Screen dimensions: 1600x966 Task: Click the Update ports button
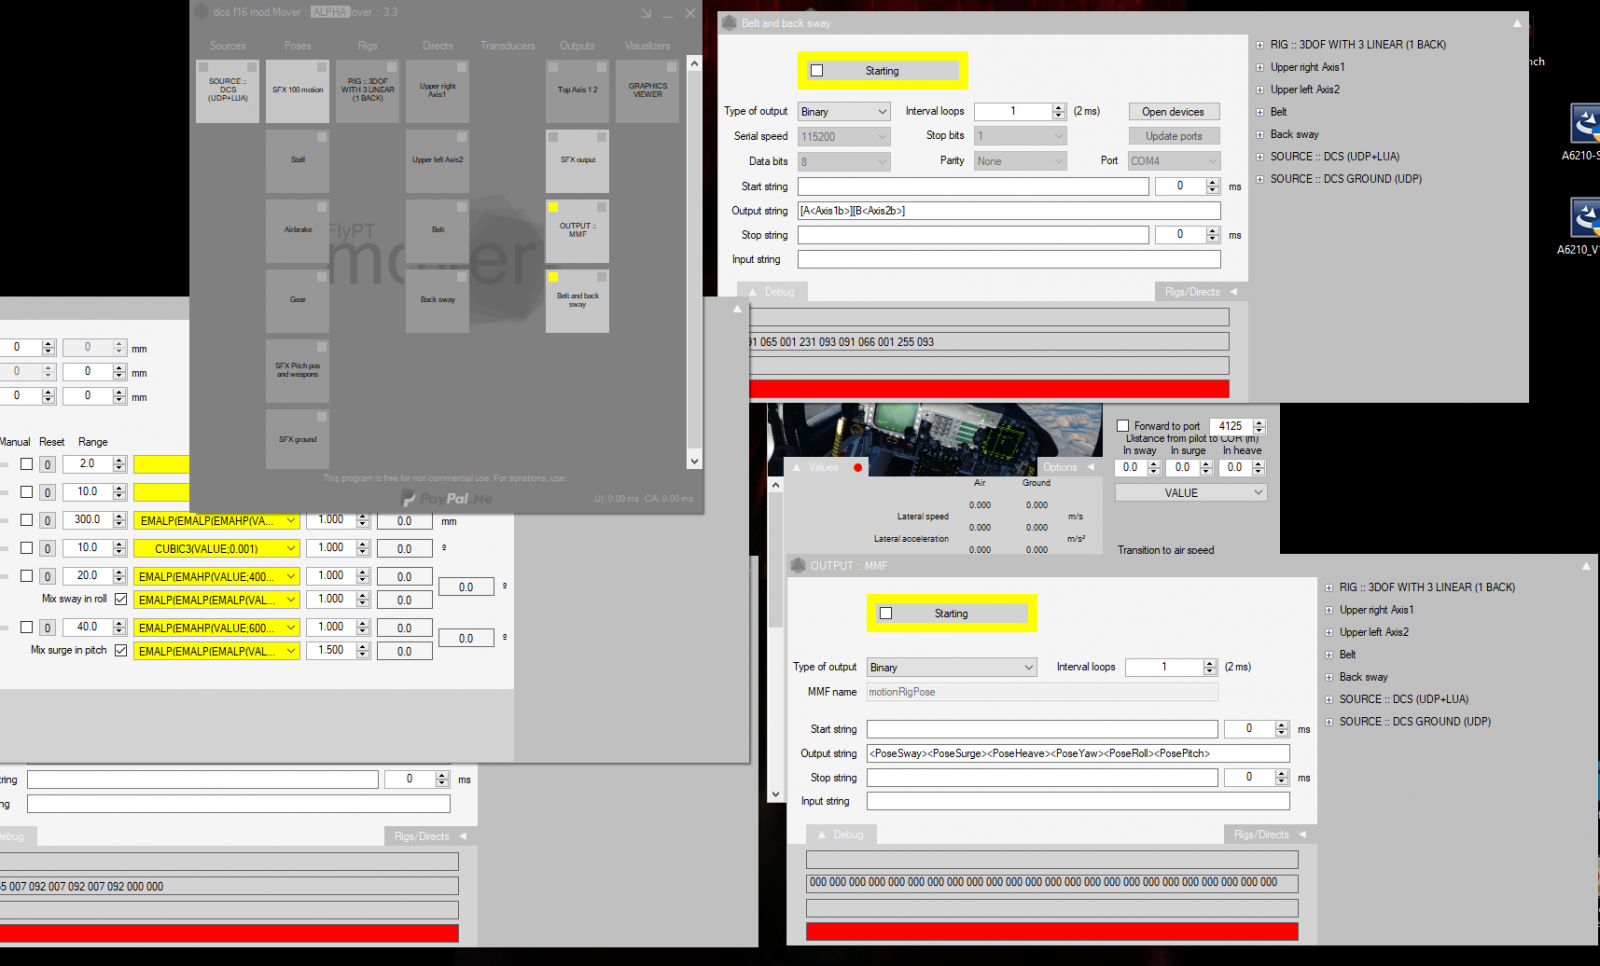1173,136
